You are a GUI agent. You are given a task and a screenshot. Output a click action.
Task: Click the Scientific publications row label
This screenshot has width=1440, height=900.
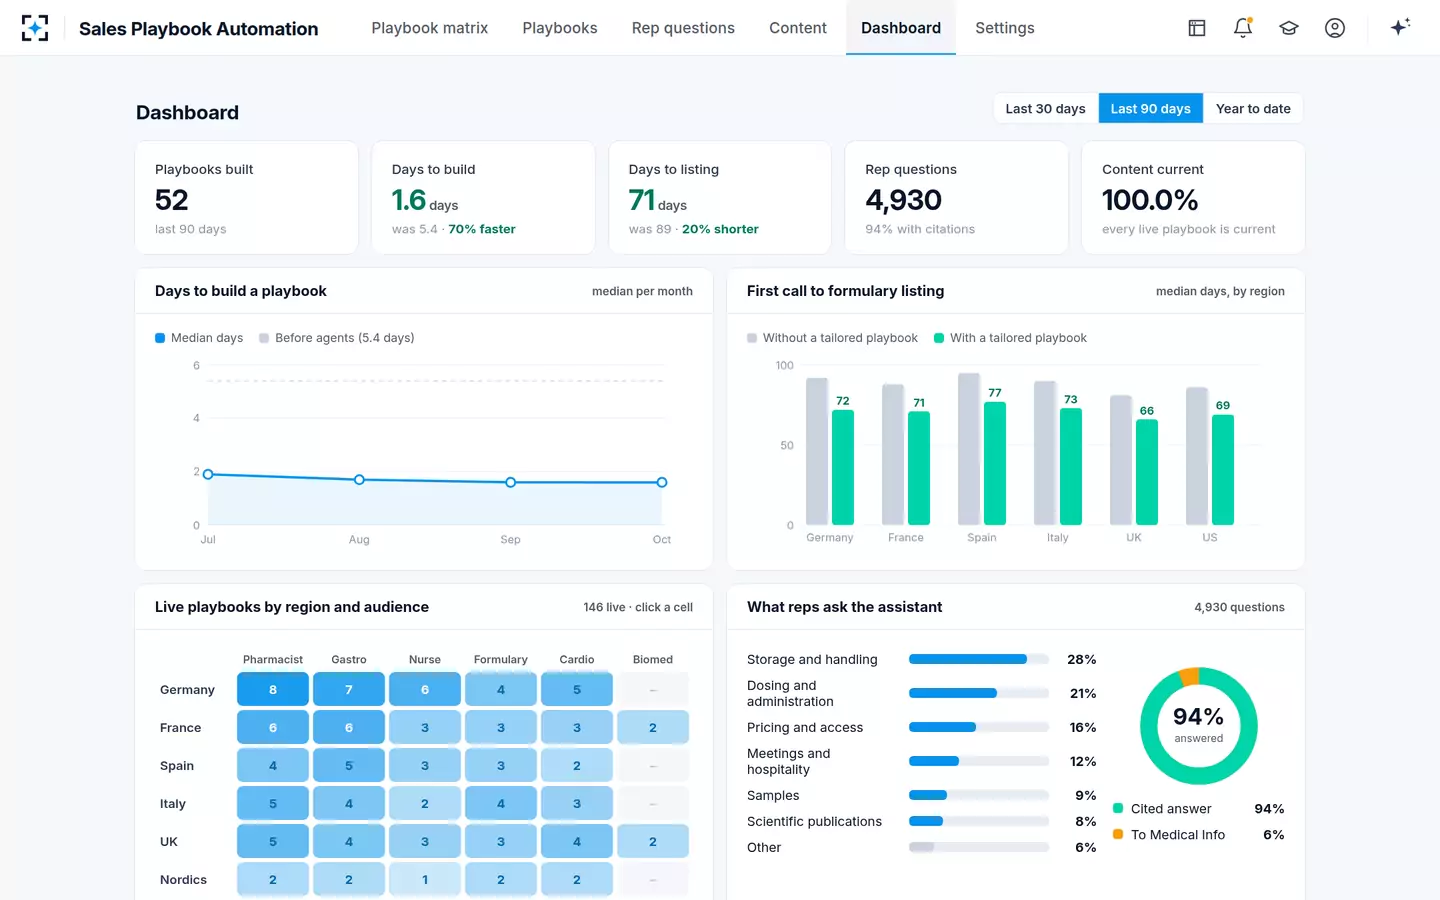coord(814,822)
